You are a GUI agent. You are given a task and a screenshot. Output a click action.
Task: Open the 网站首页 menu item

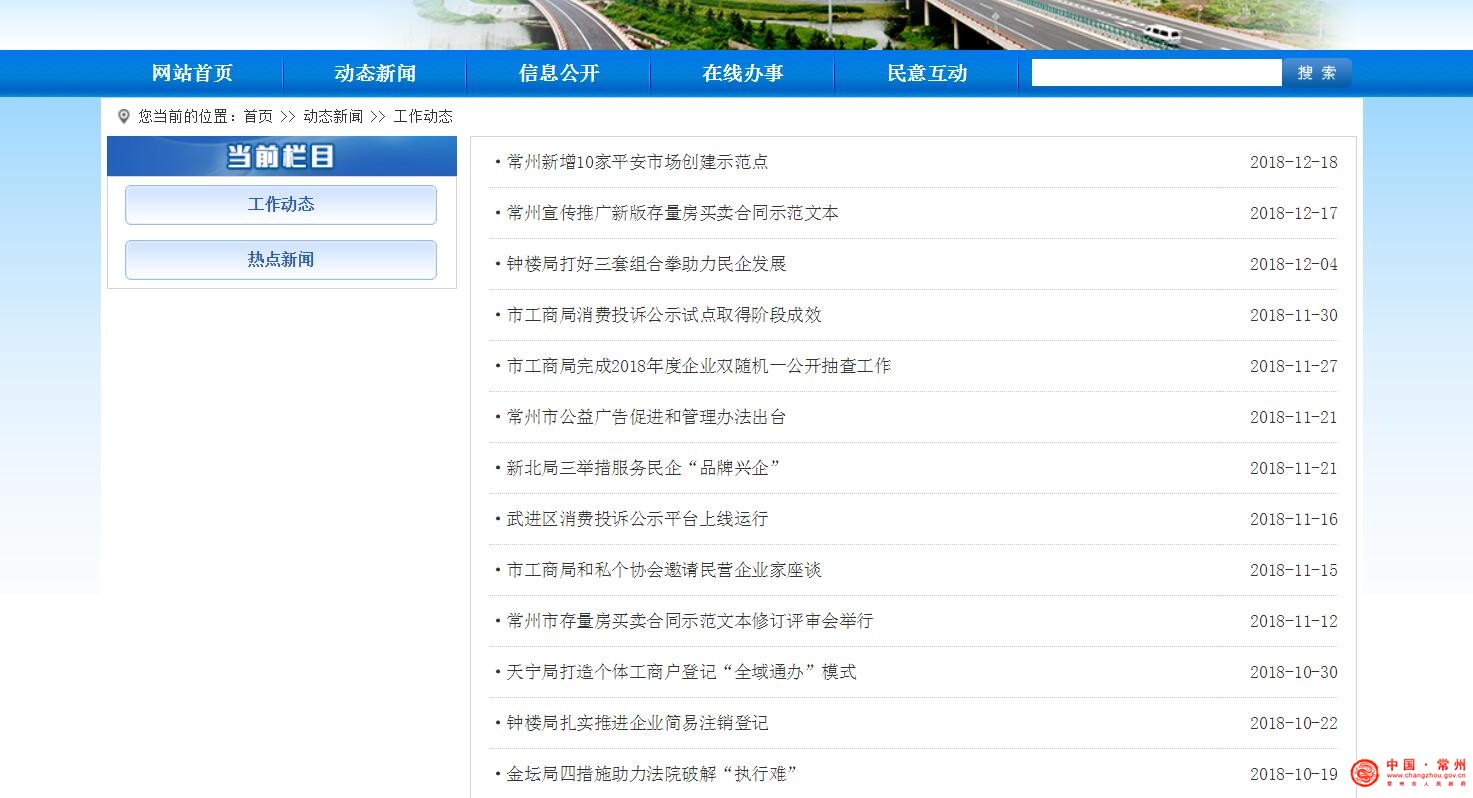click(x=192, y=73)
